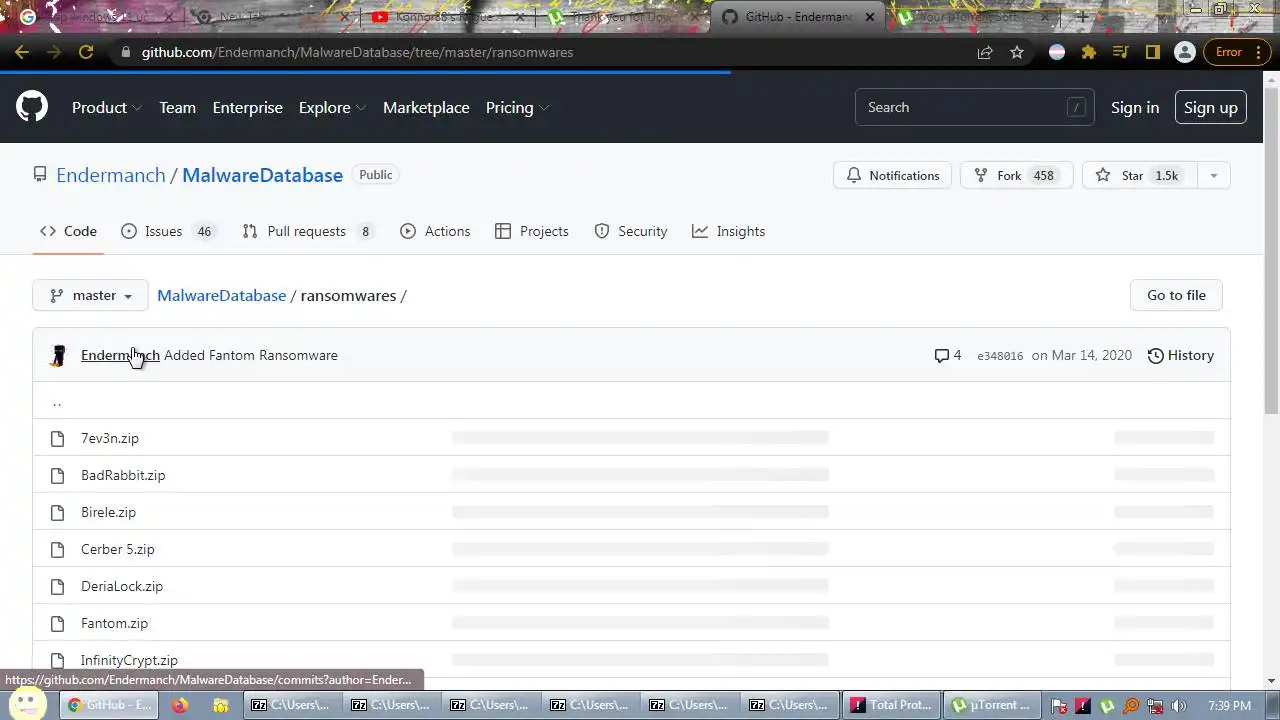
Task: Open the Issues tab
Action: pos(168,231)
